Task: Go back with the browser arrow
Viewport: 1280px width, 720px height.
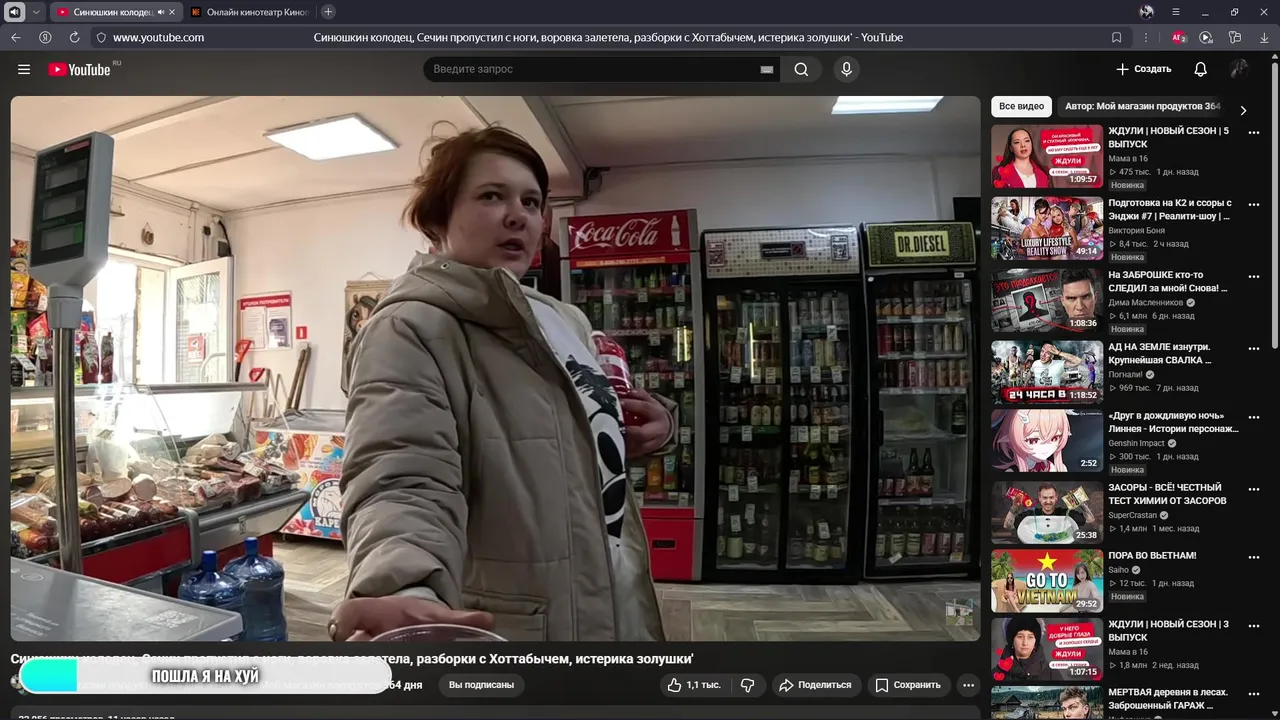Action: click(16, 37)
